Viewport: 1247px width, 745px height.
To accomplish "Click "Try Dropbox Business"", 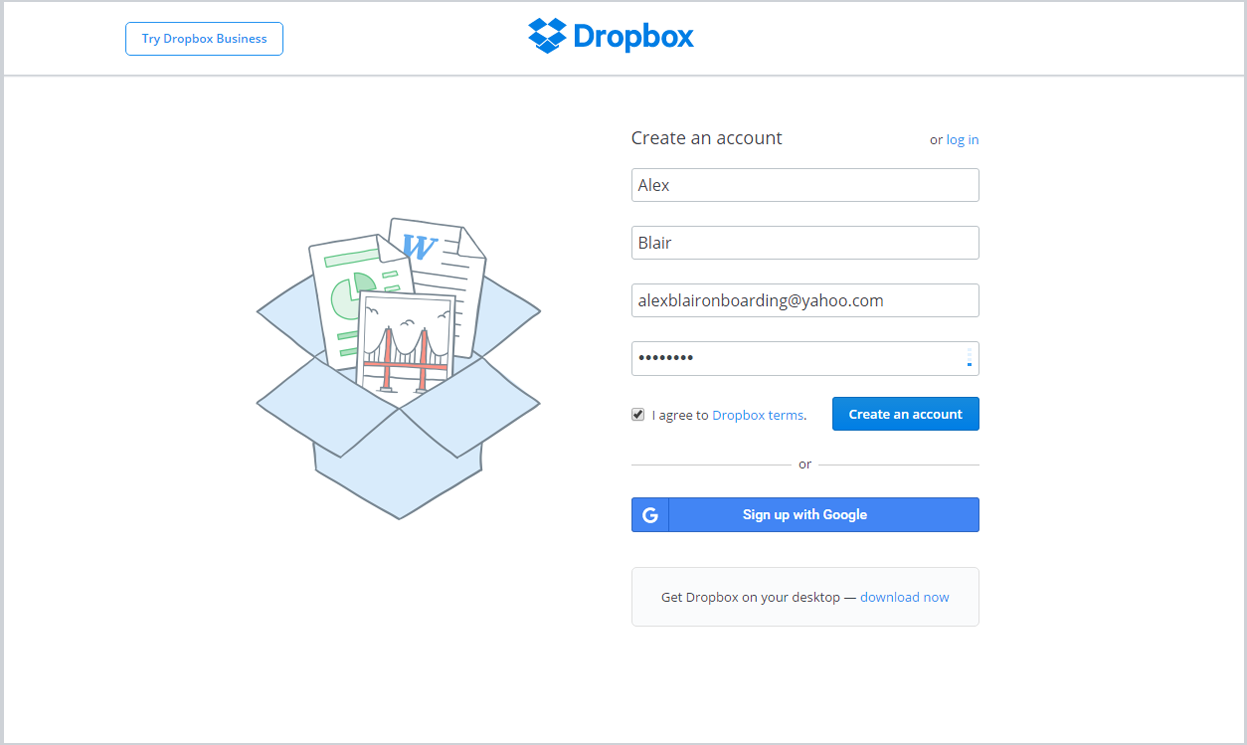I will click(204, 38).
